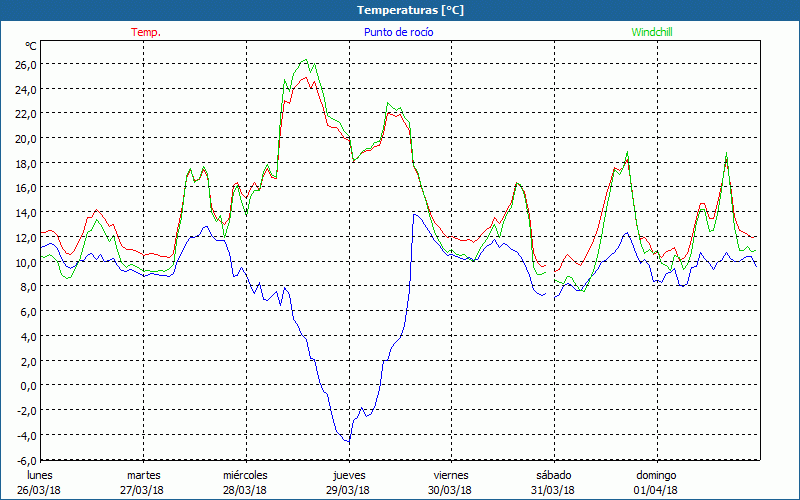Select the viernes day label
Image resolution: width=800 pixels, height=500 pixels.
[x=450, y=475]
